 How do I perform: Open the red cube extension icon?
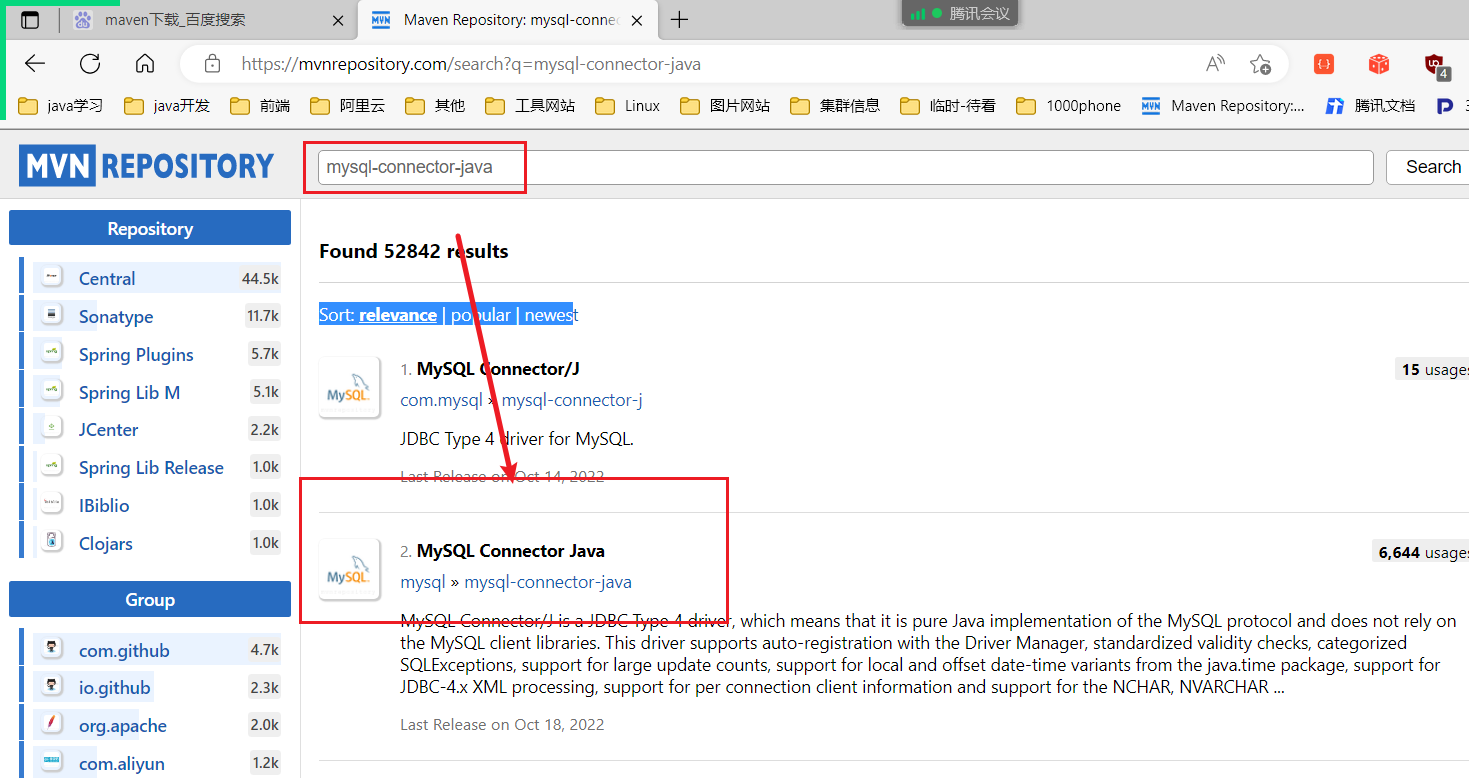point(1379,64)
